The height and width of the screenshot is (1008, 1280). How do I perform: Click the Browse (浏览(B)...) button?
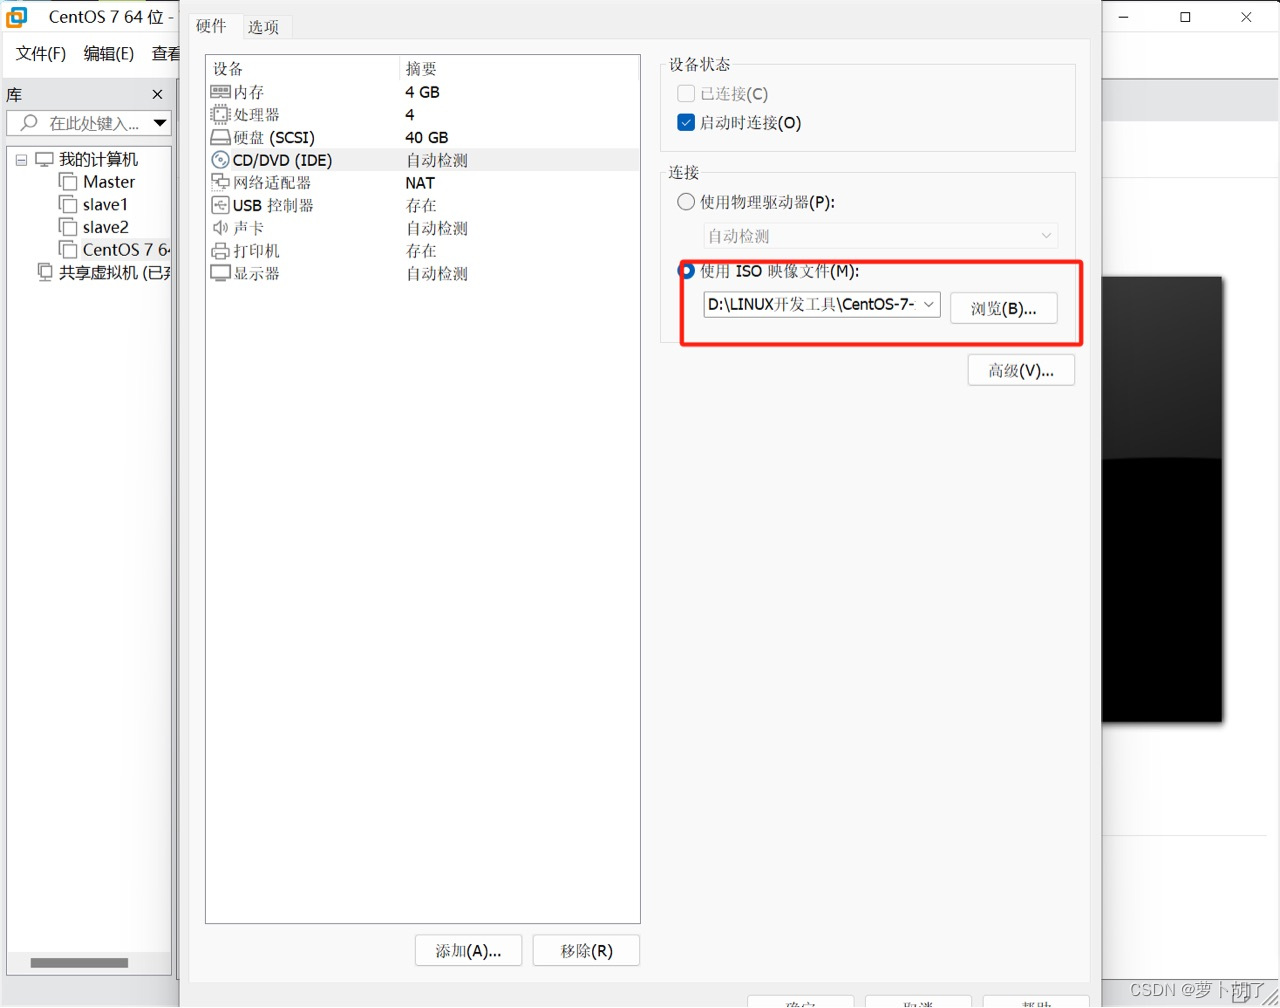coord(1003,308)
